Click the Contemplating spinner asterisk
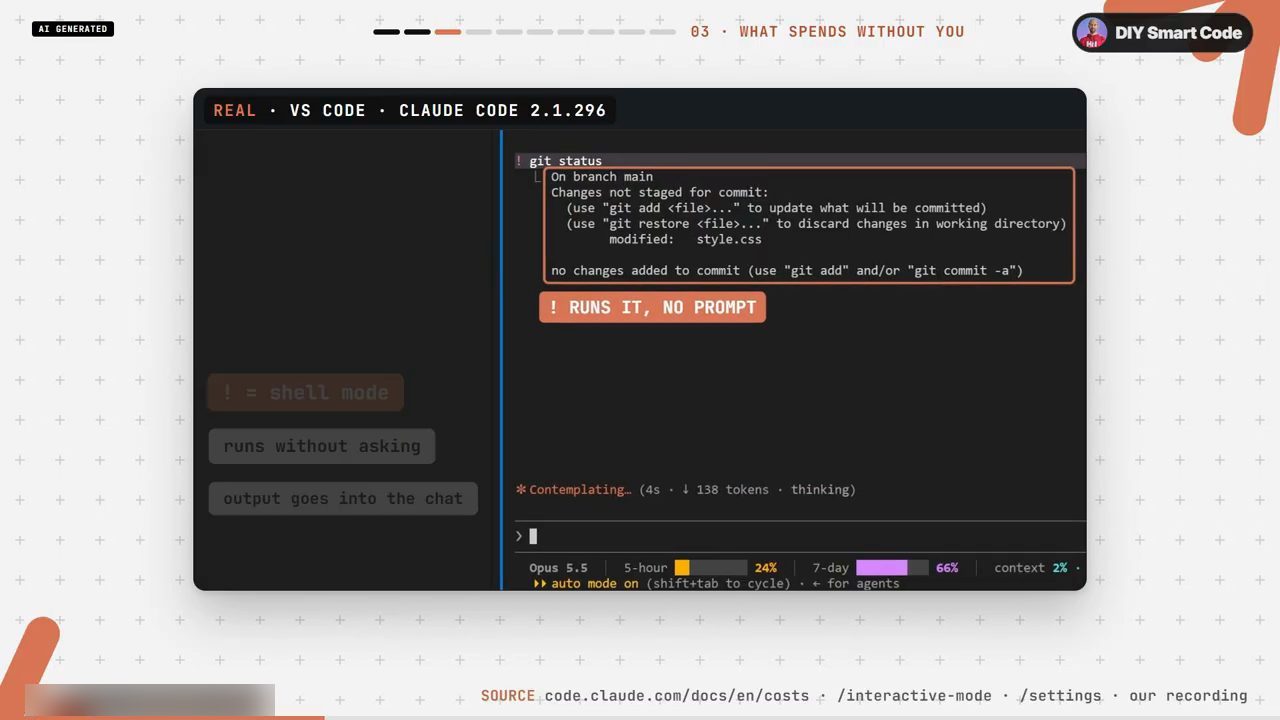The image size is (1280, 720). coord(520,490)
